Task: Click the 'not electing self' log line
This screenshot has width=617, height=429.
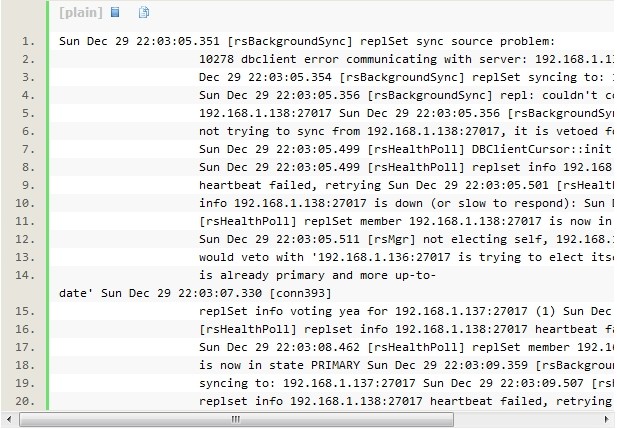Action: point(406,239)
